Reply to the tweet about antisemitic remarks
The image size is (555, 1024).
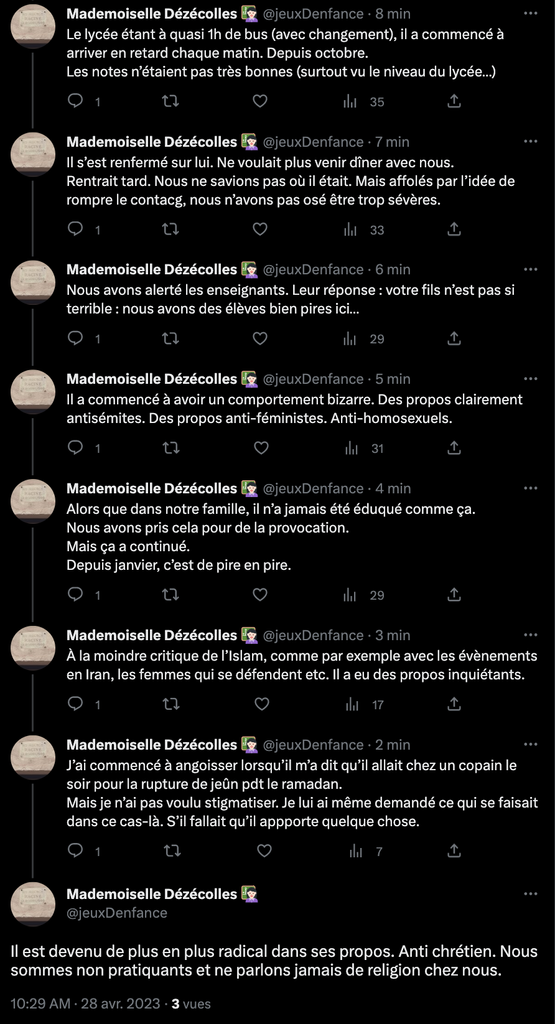click(x=76, y=448)
